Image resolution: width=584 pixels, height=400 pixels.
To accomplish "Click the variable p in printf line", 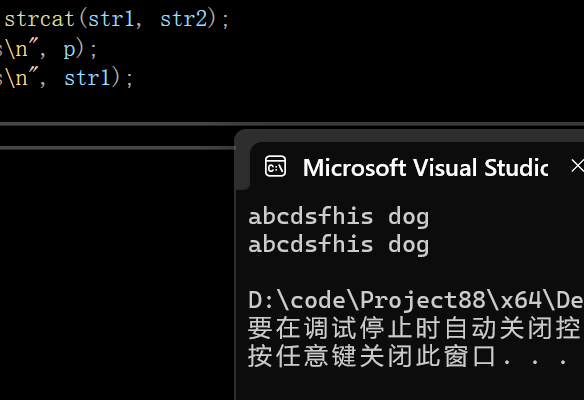I will 69,50.
